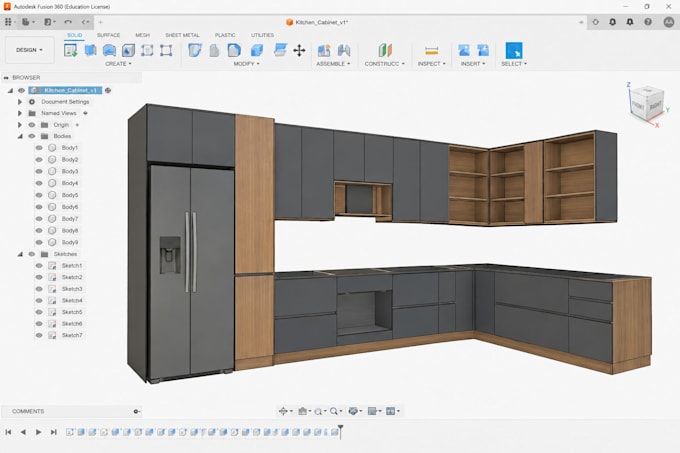
Task: Switch to the UTILITIES tab
Action: click(x=262, y=35)
